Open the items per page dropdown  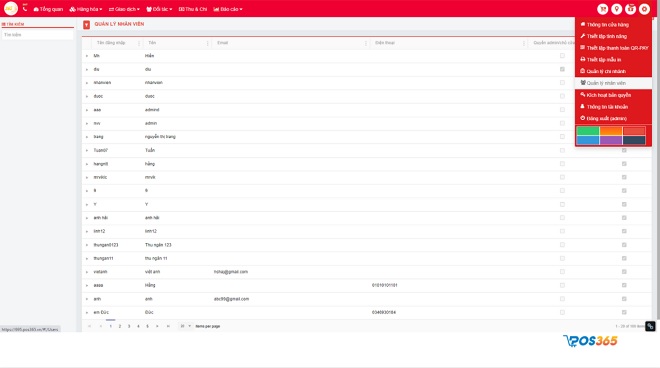[185, 326]
